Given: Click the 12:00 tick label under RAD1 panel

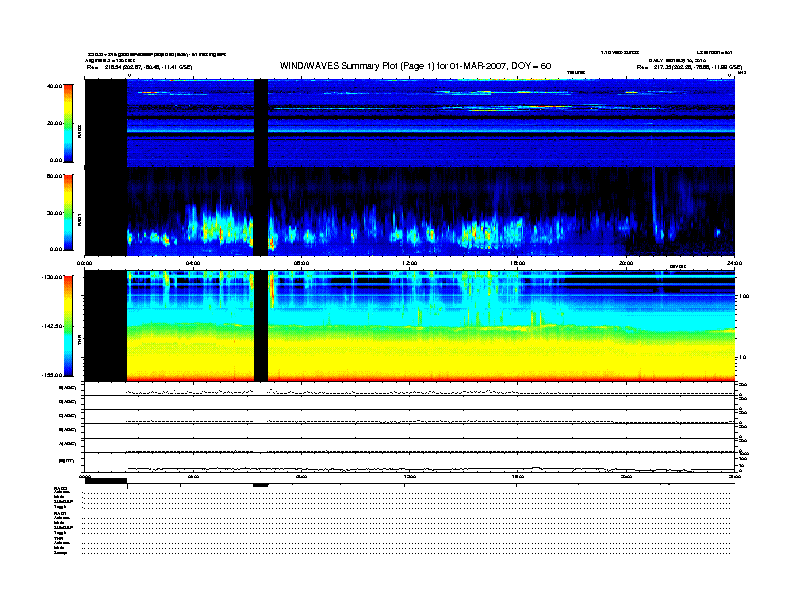Looking at the screenshot, I should pos(410,263).
